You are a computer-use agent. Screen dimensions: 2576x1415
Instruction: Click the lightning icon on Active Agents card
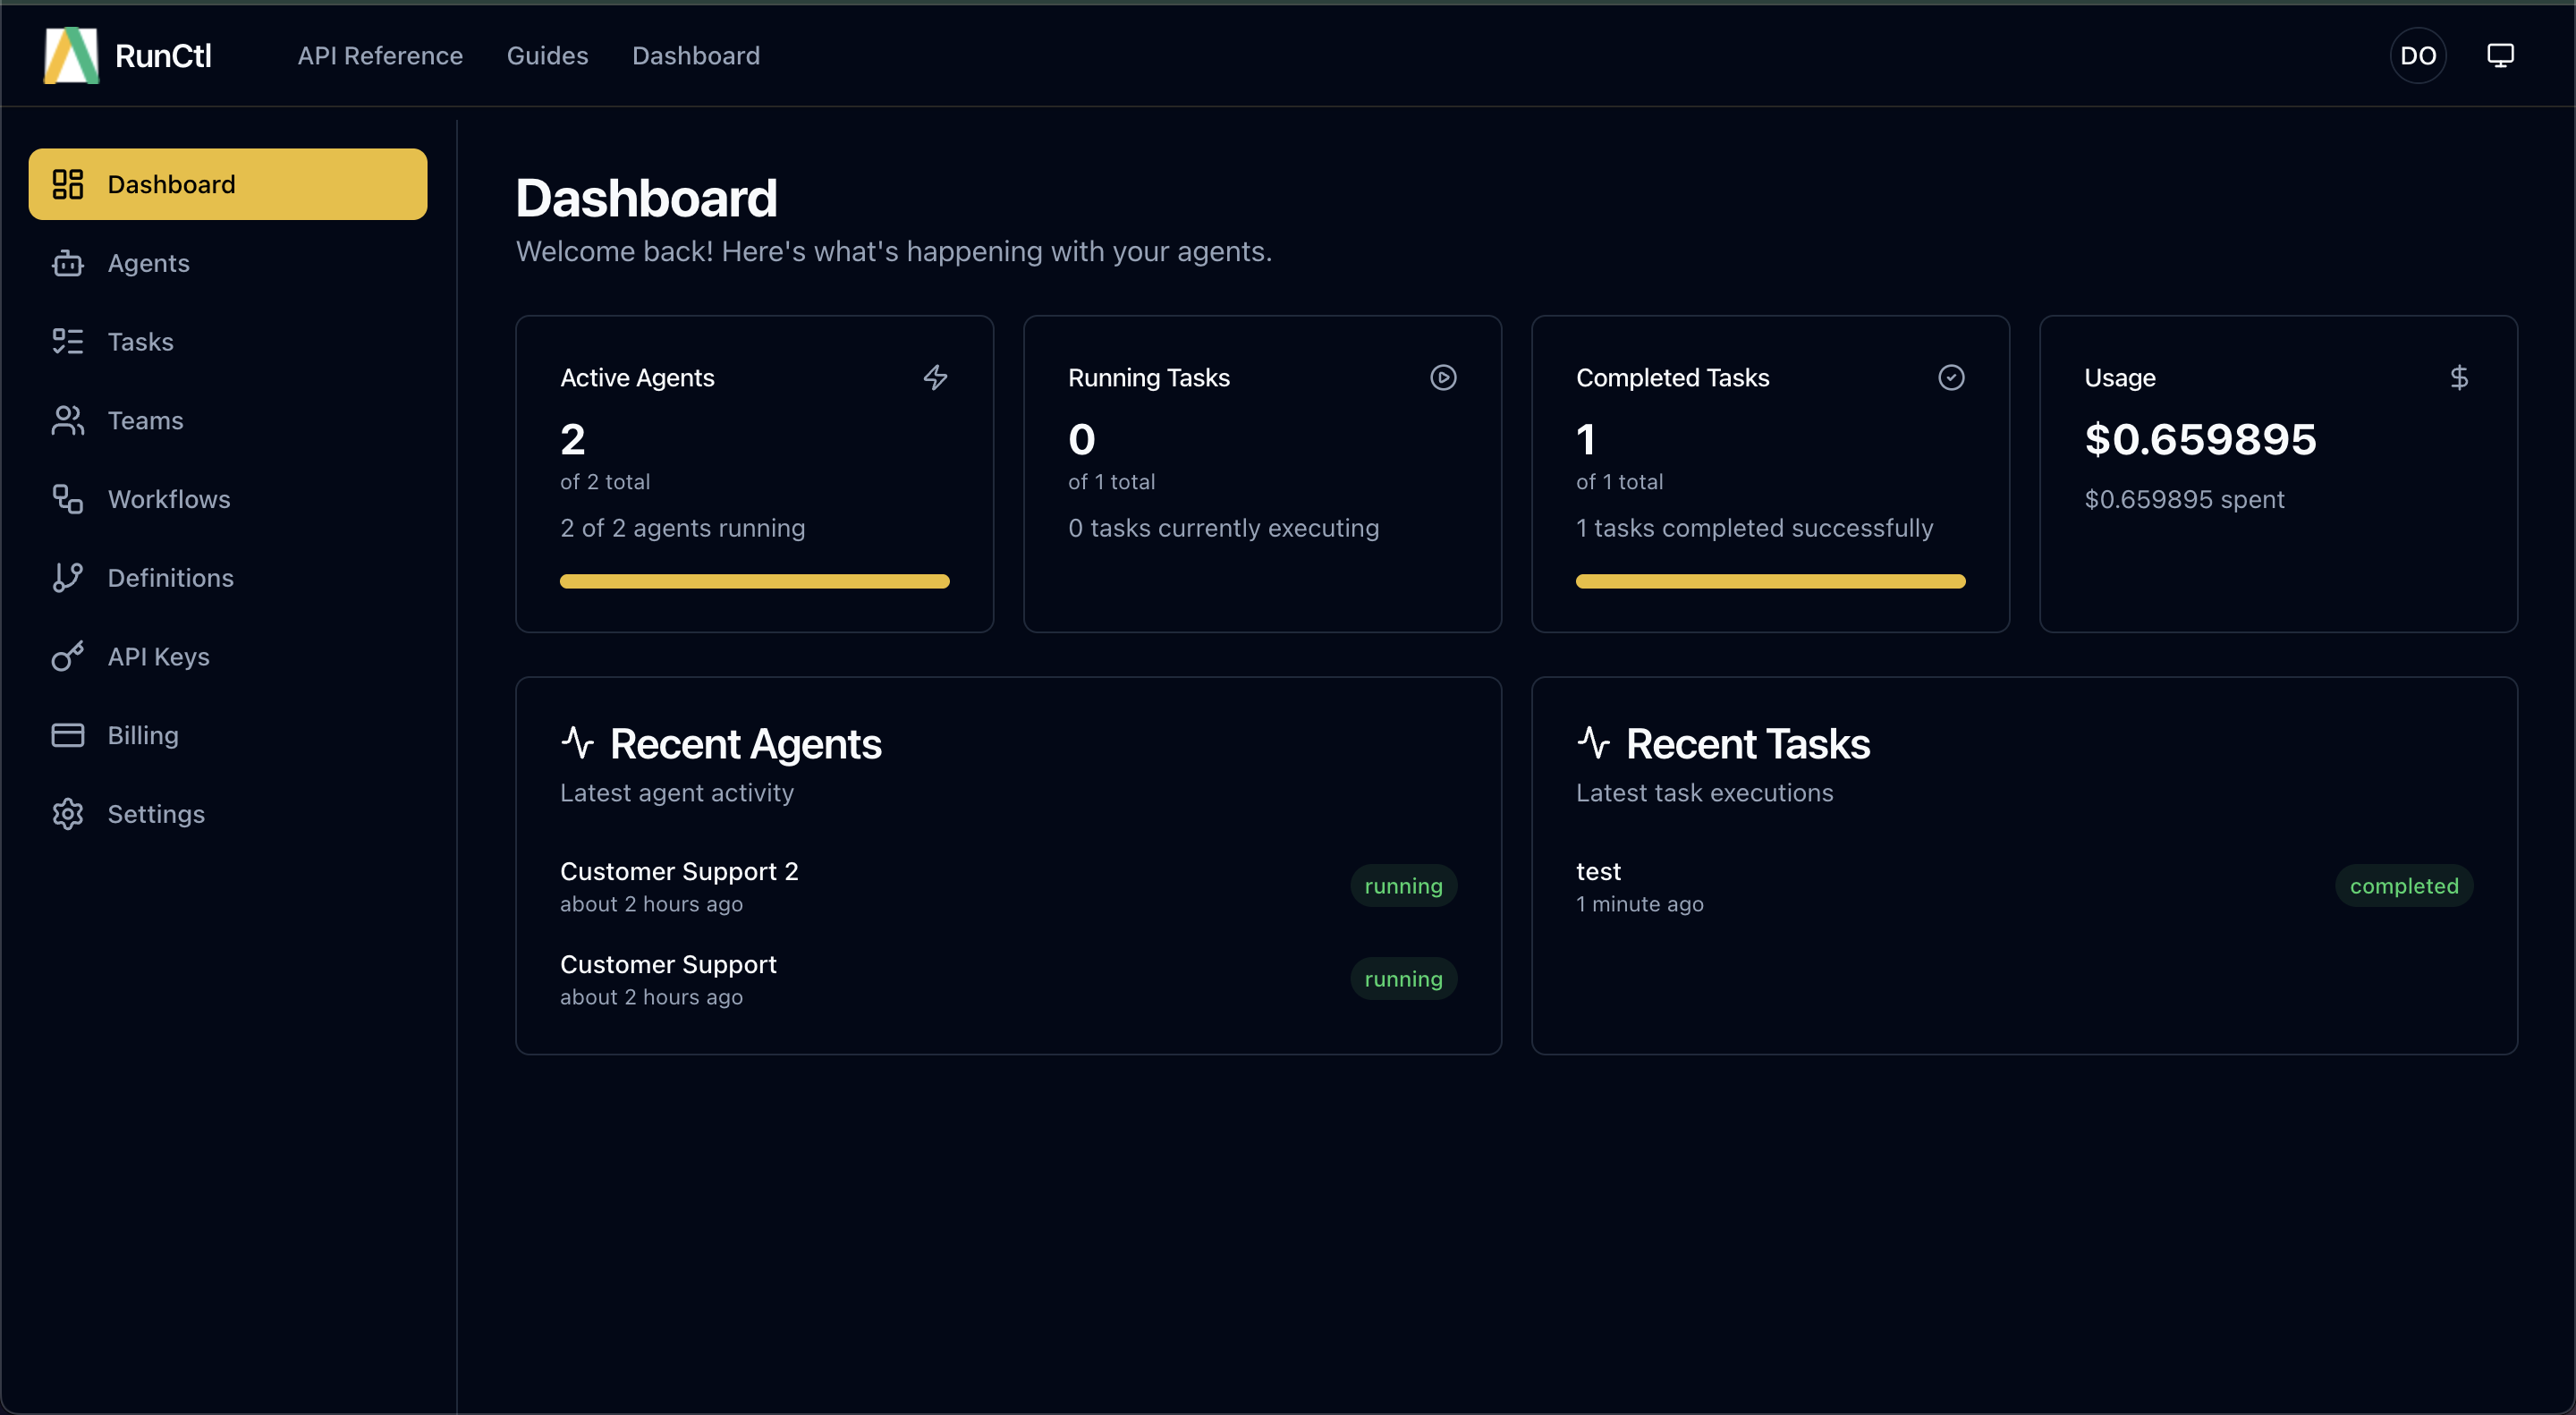936,378
